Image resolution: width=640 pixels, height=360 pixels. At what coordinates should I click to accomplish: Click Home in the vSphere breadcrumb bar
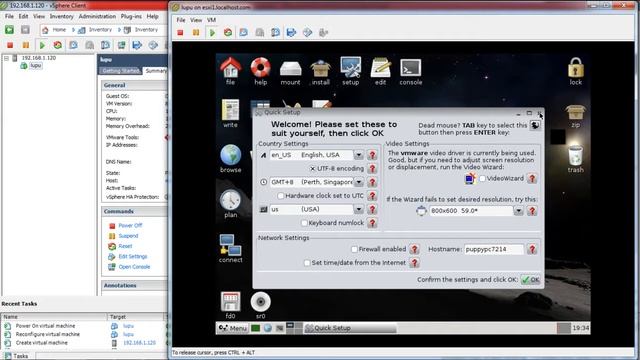tap(59, 30)
